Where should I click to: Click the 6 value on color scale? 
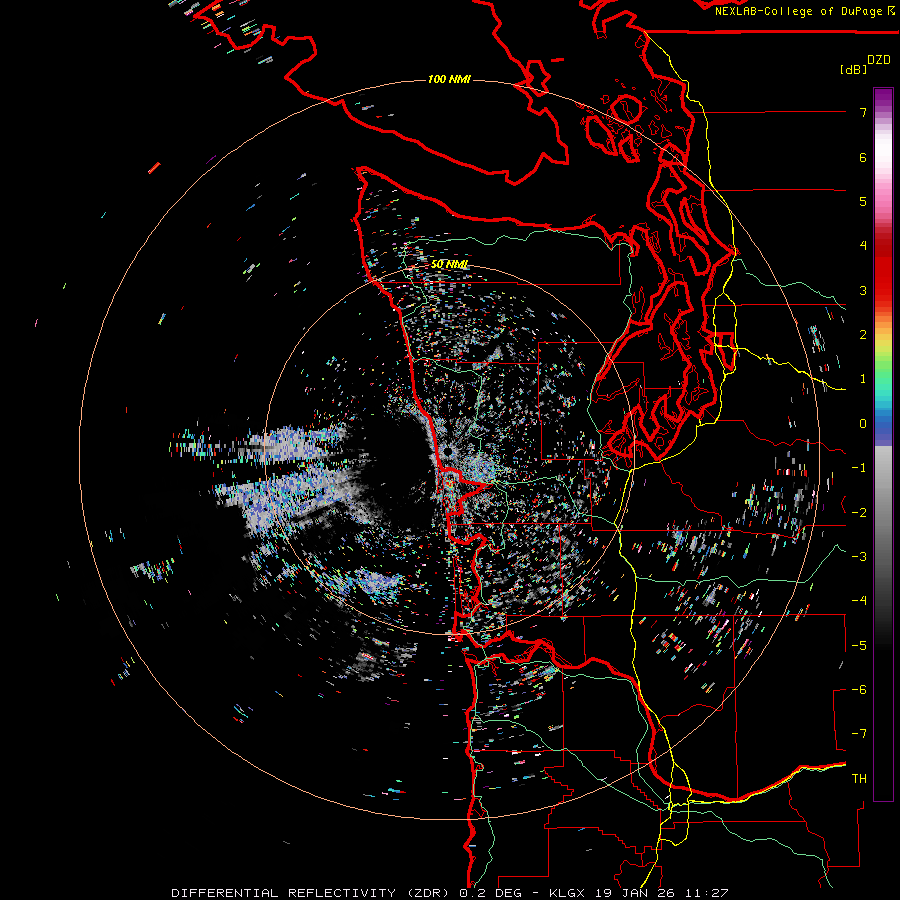pyautogui.click(x=863, y=157)
